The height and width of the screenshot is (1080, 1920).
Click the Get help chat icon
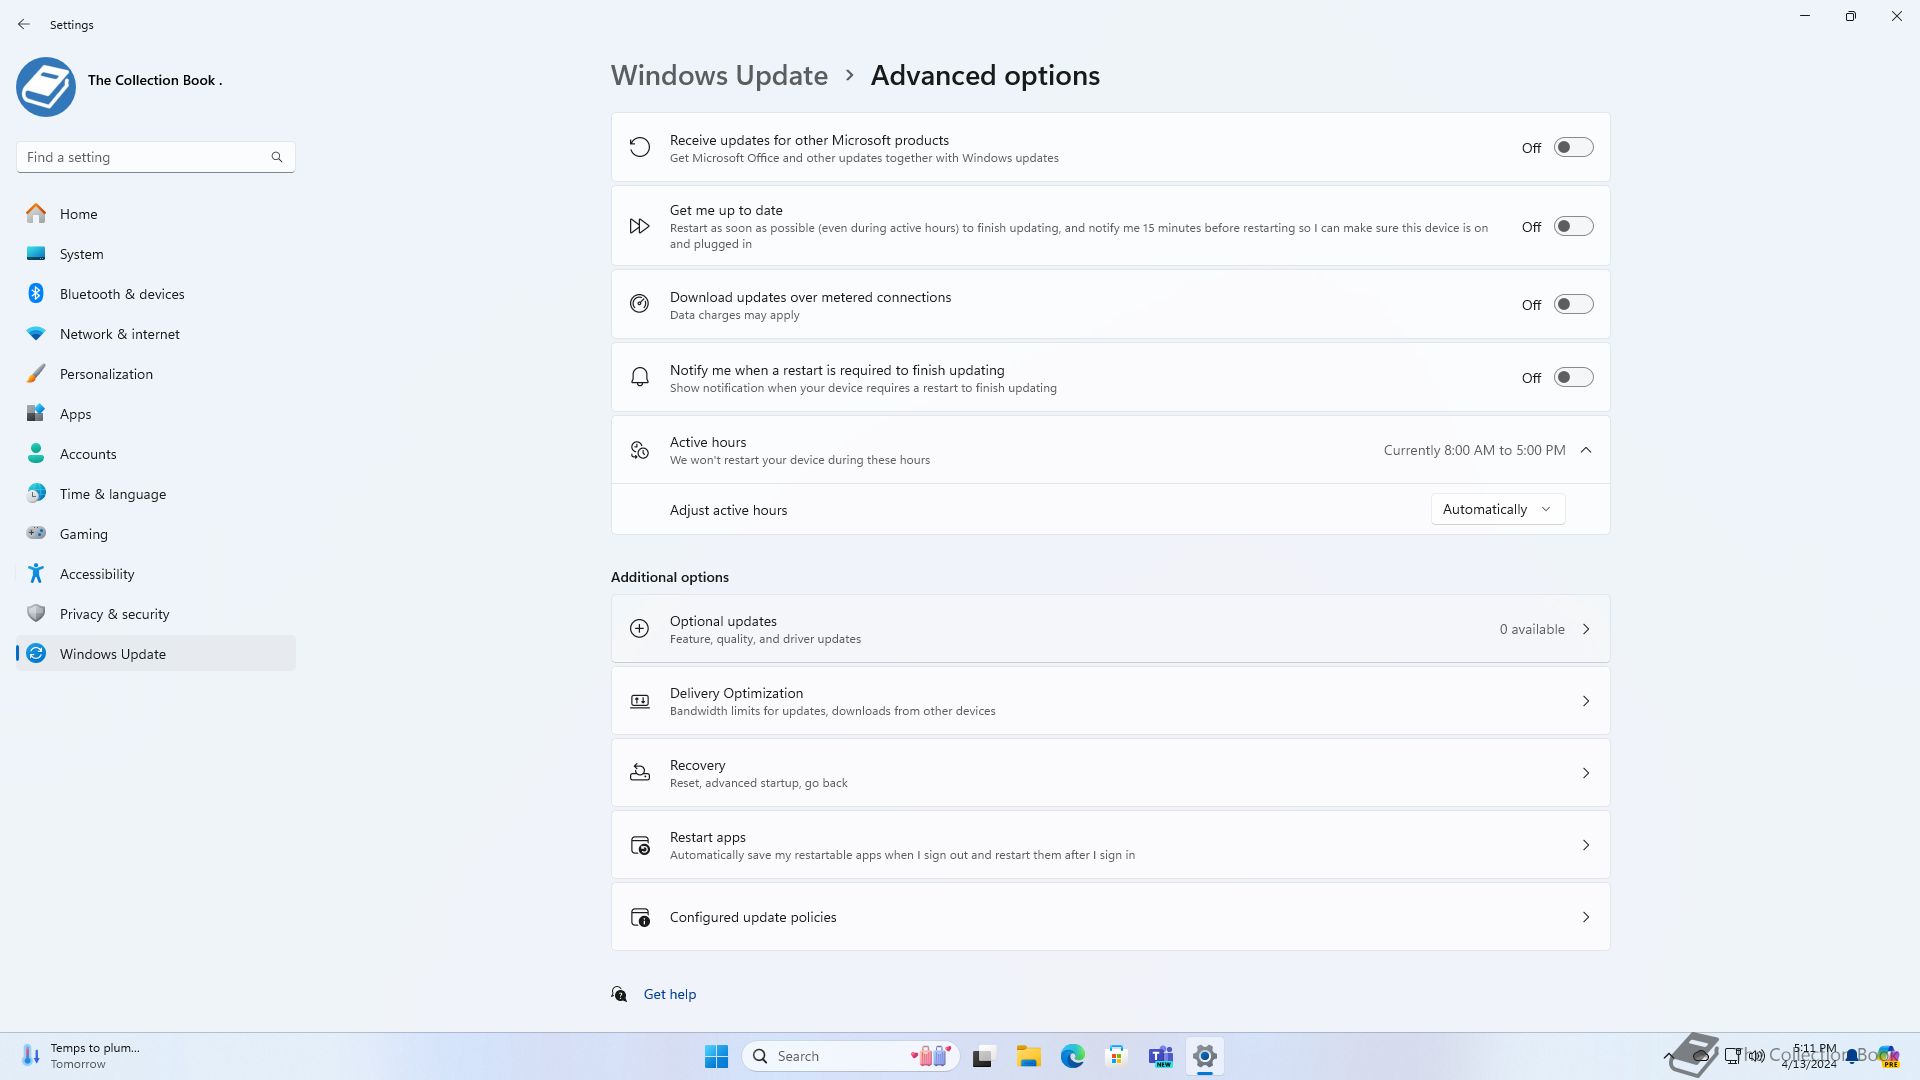[x=619, y=994]
